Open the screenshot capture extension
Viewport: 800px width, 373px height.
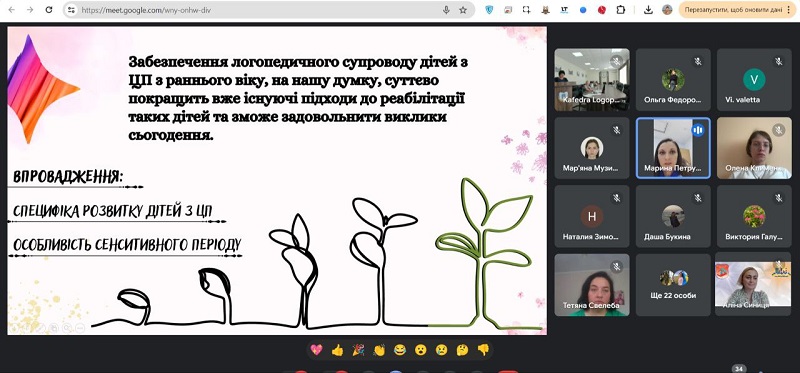click(527, 10)
